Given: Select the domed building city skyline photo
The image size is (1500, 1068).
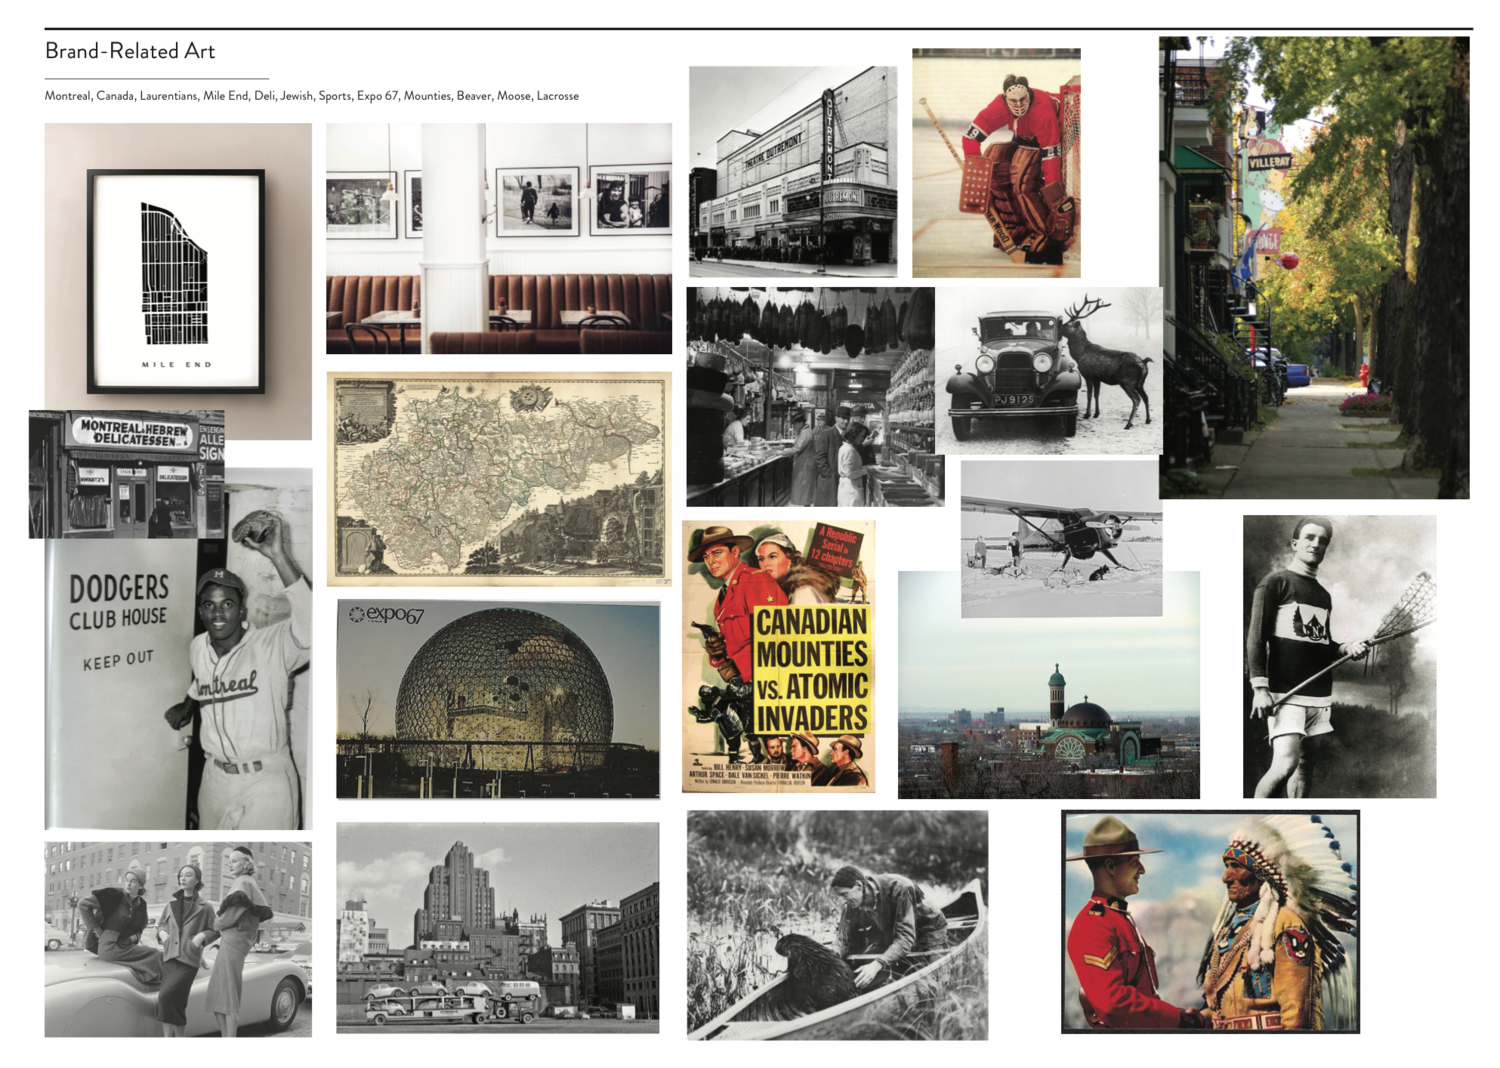Looking at the screenshot, I should click(x=1049, y=708).
